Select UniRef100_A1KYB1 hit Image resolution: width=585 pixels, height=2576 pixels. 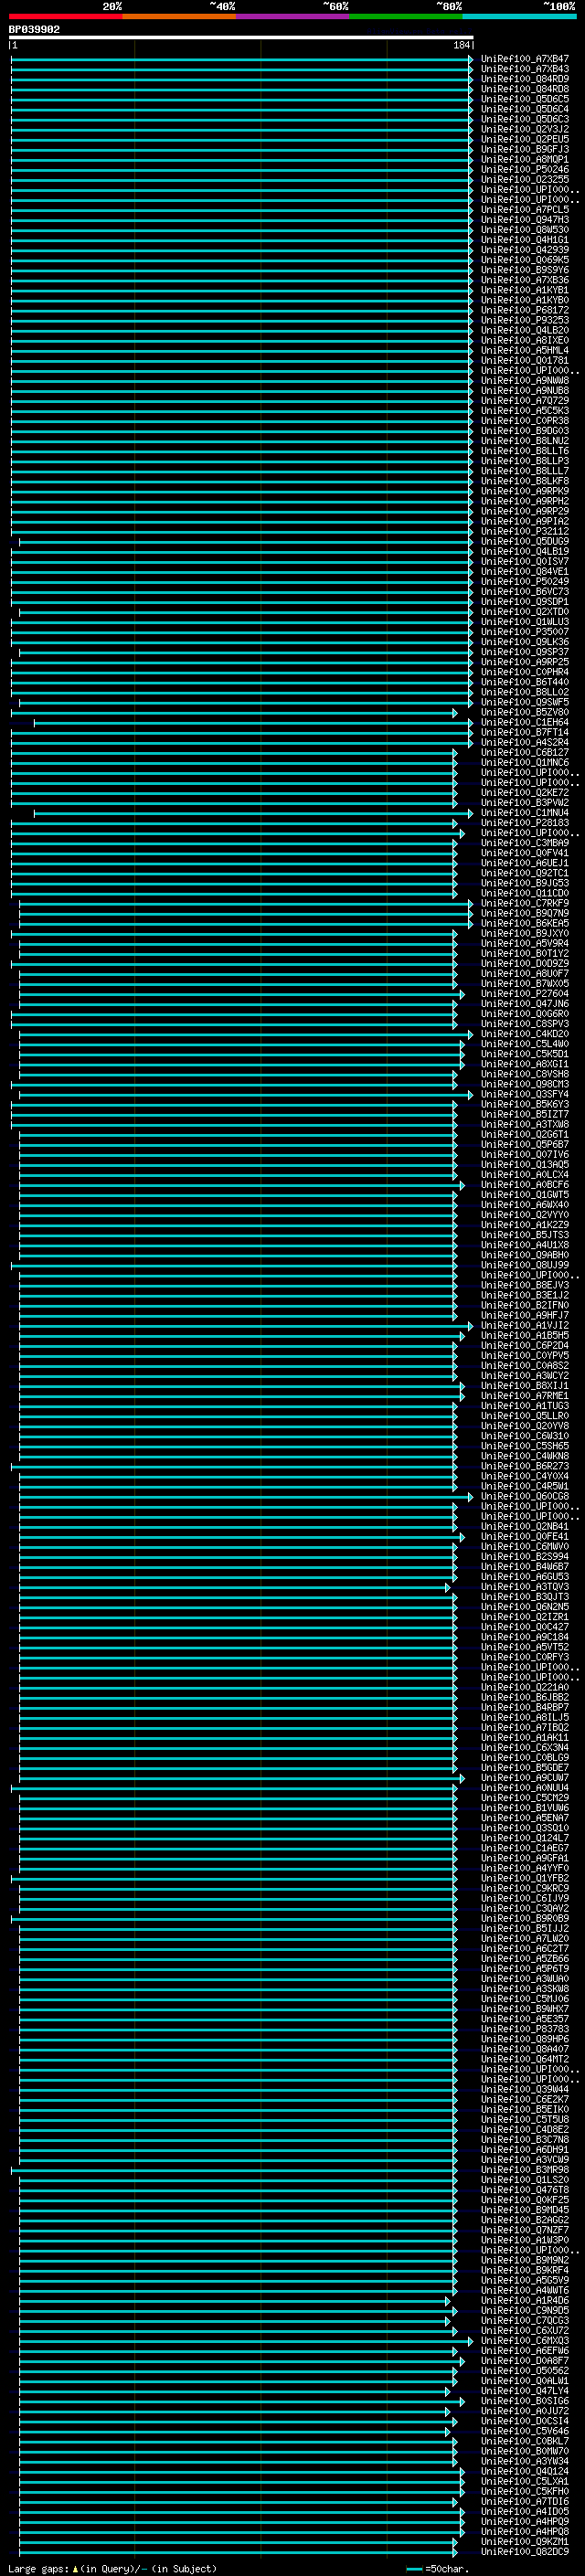click(x=524, y=290)
